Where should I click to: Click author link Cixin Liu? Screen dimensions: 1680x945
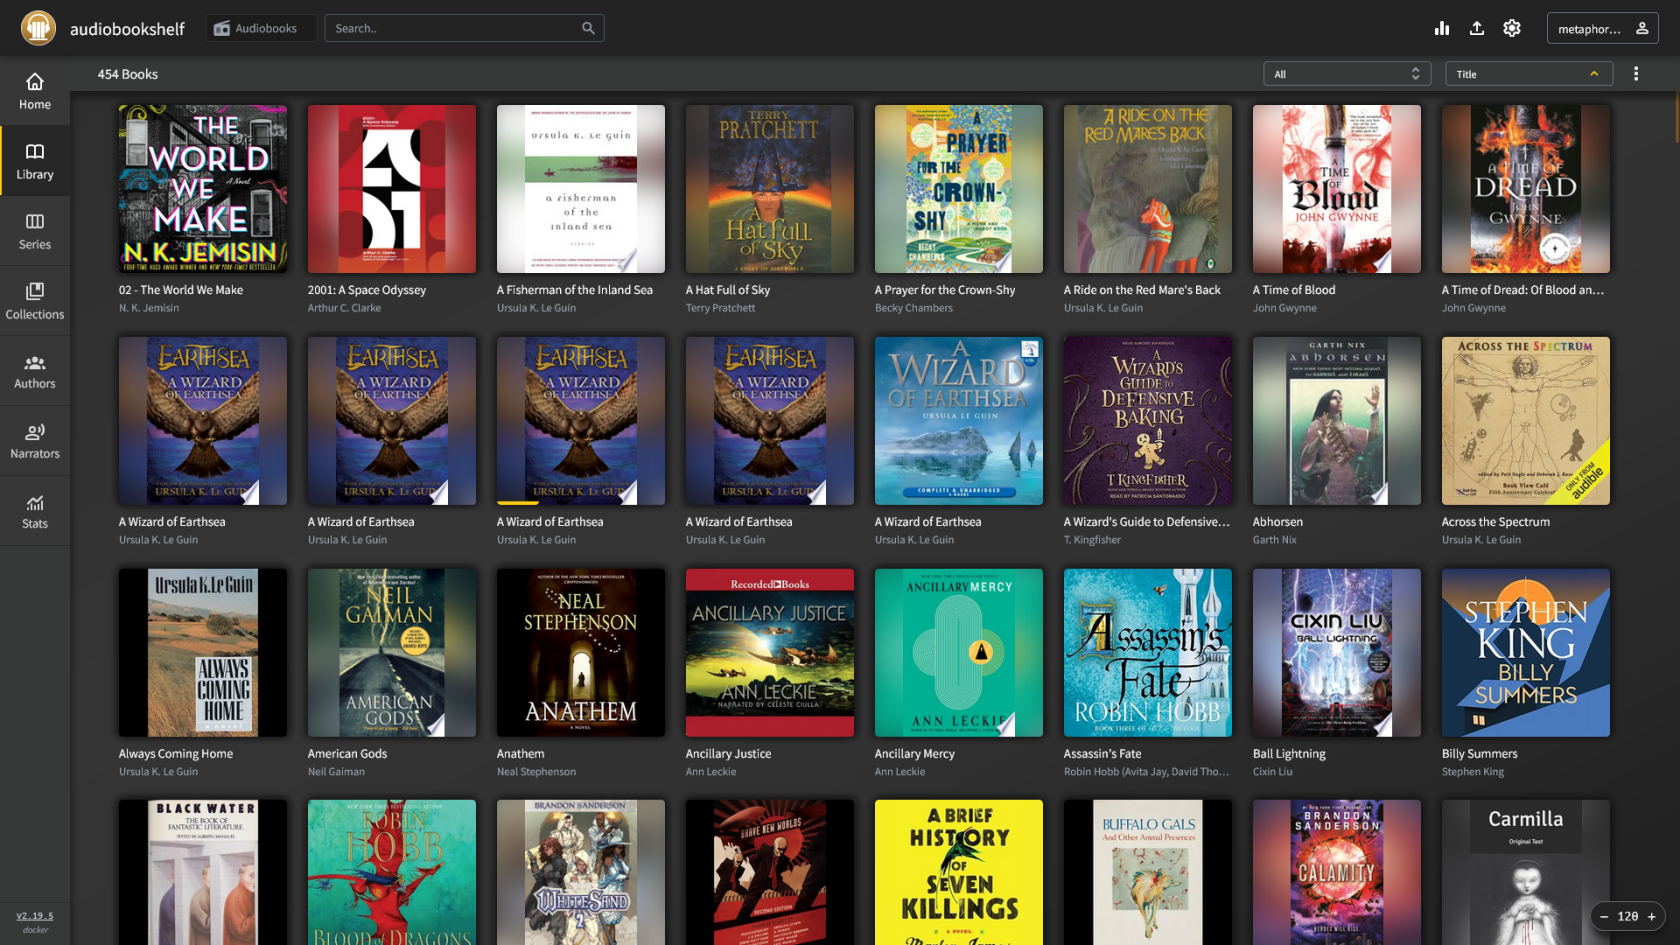(1272, 772)
